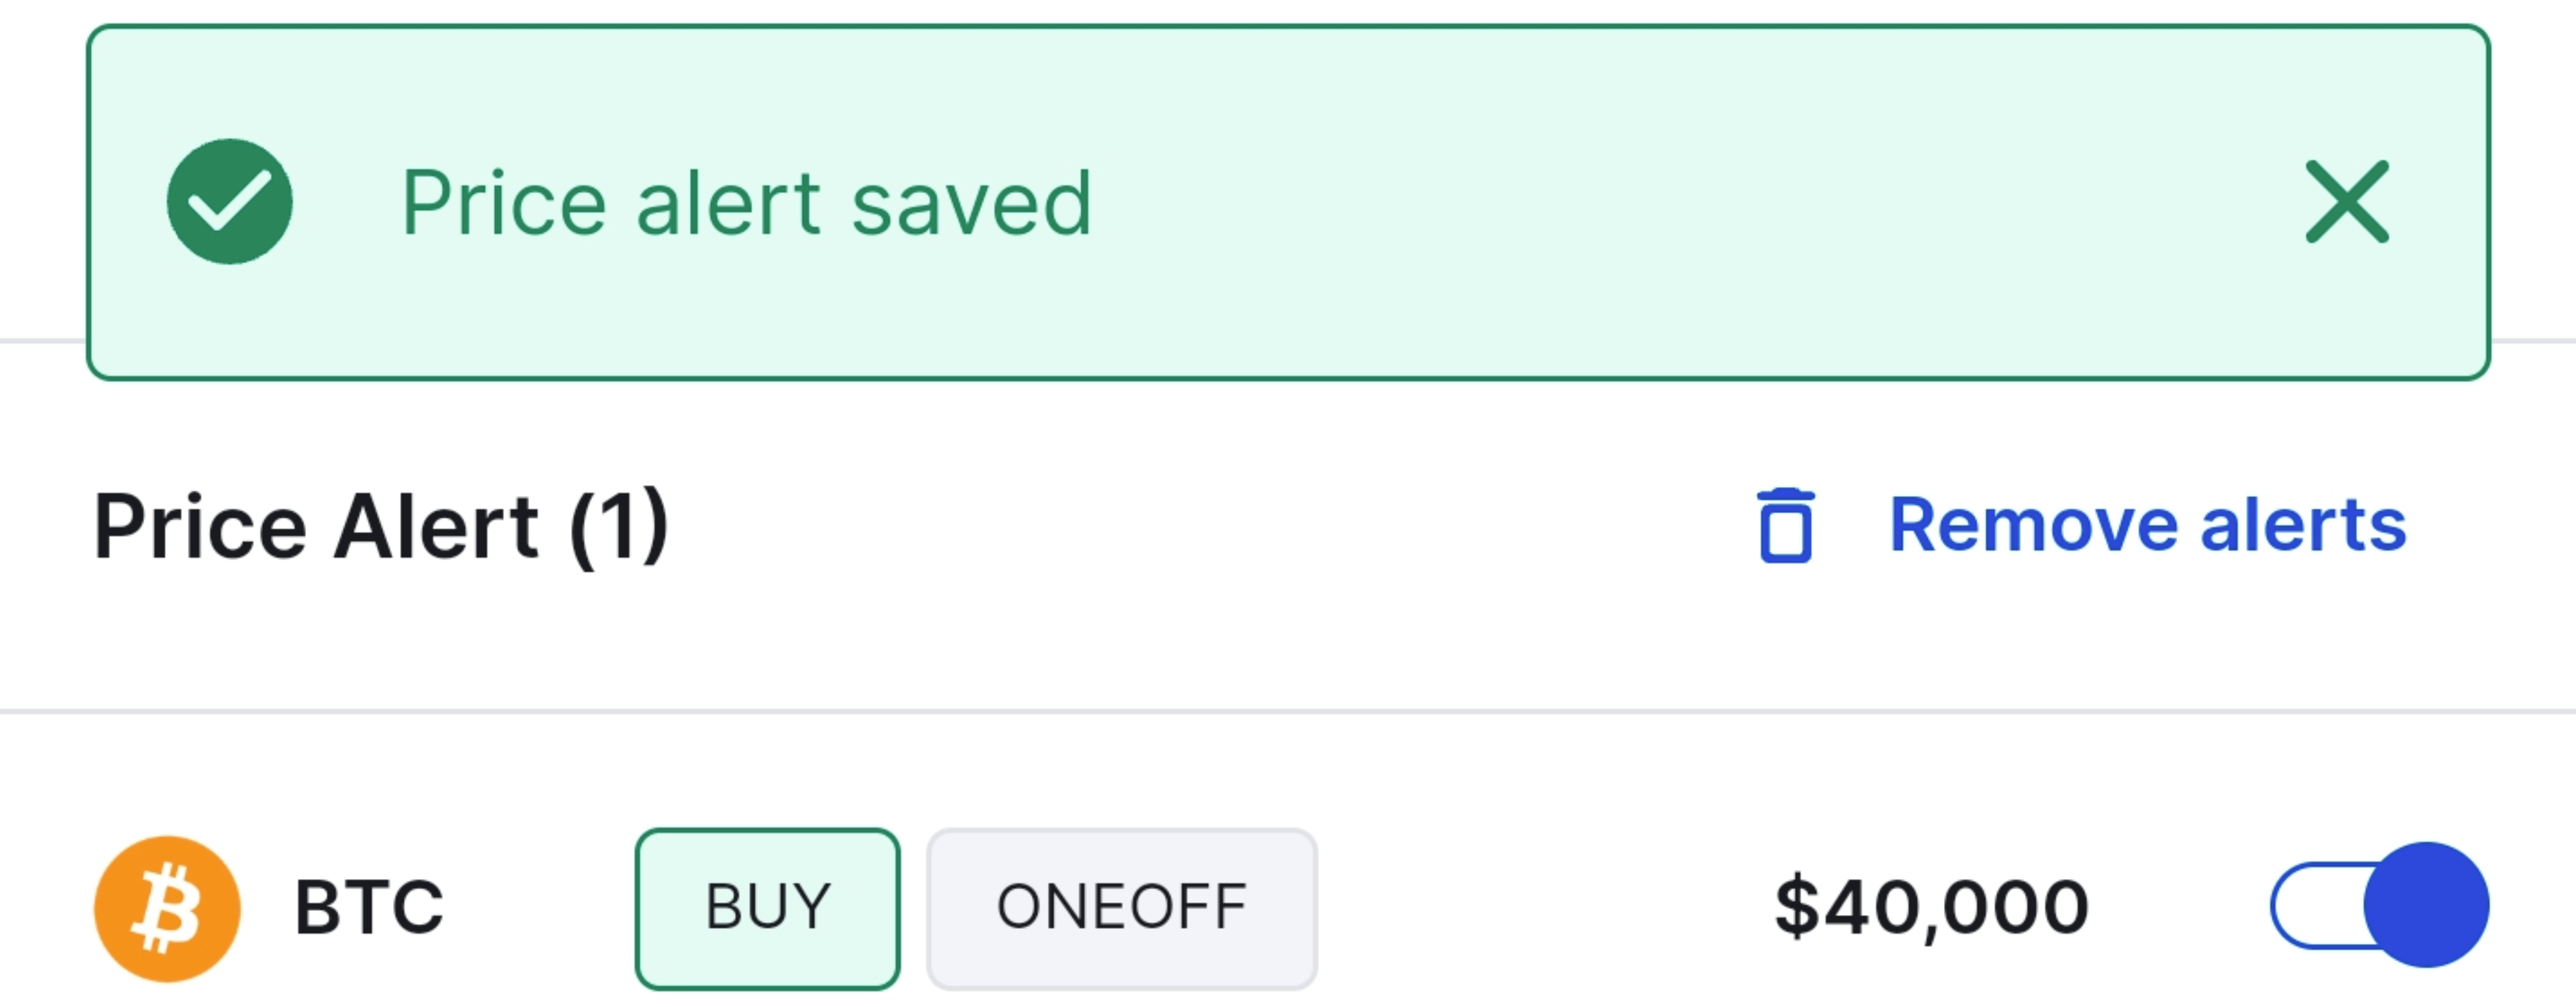This screenshot has height=1007, width=2576.
Task: Select the ONEOFF tag on BTC alert
Action: point(1121,908)
